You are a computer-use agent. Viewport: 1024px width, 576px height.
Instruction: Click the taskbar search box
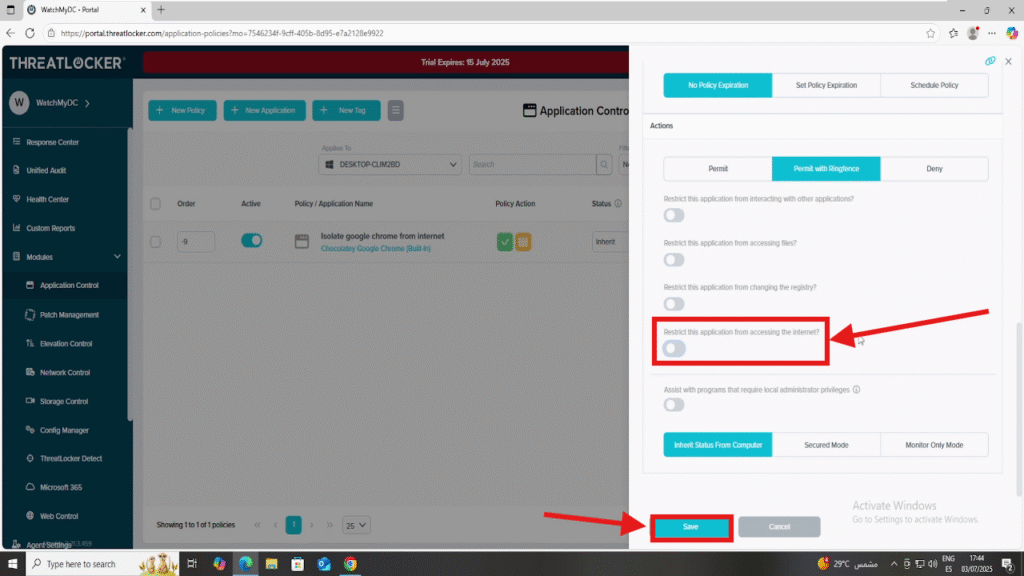coord(103,564)
